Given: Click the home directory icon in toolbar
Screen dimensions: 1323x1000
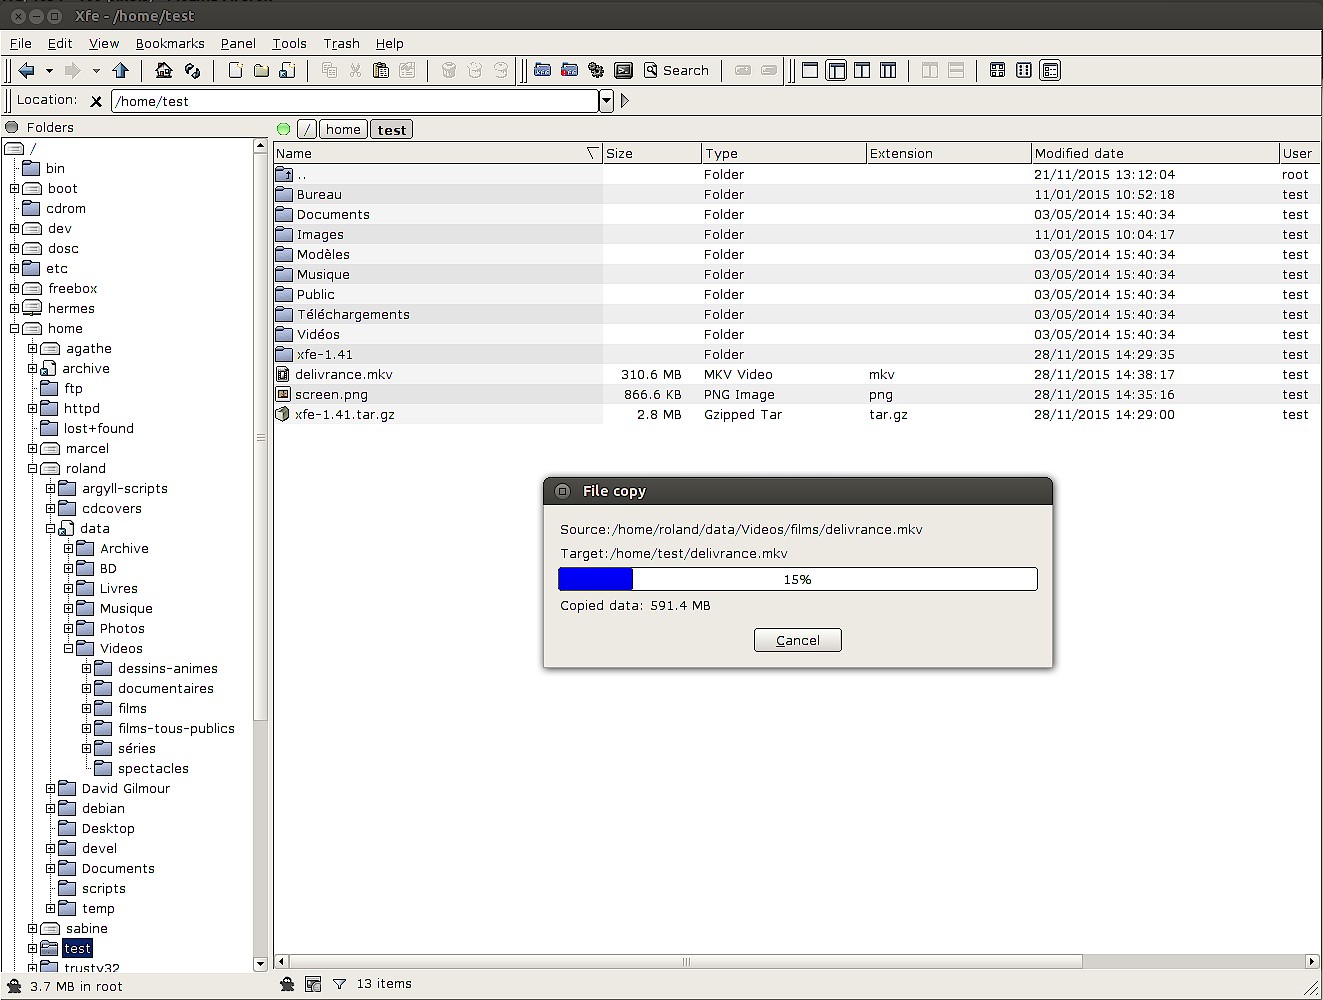Looking at the screenshot, I should [164, 70].
